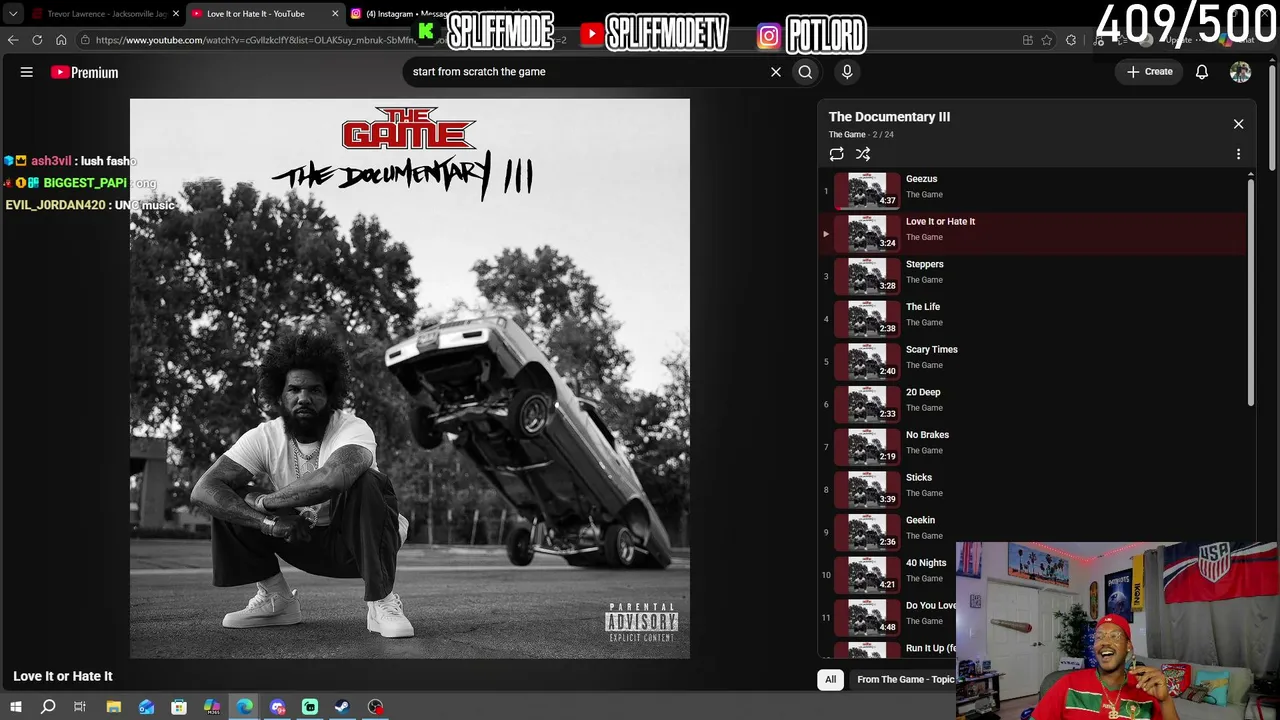Open OBS Studio from taskbar
1280x720 pixels.
[375, 707]
